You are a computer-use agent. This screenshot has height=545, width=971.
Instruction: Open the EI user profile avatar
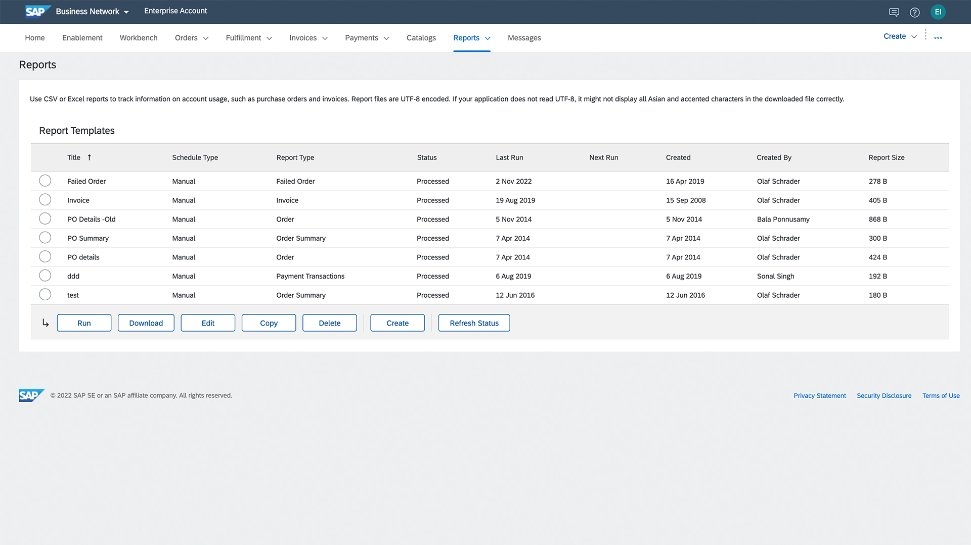(938, 12)
